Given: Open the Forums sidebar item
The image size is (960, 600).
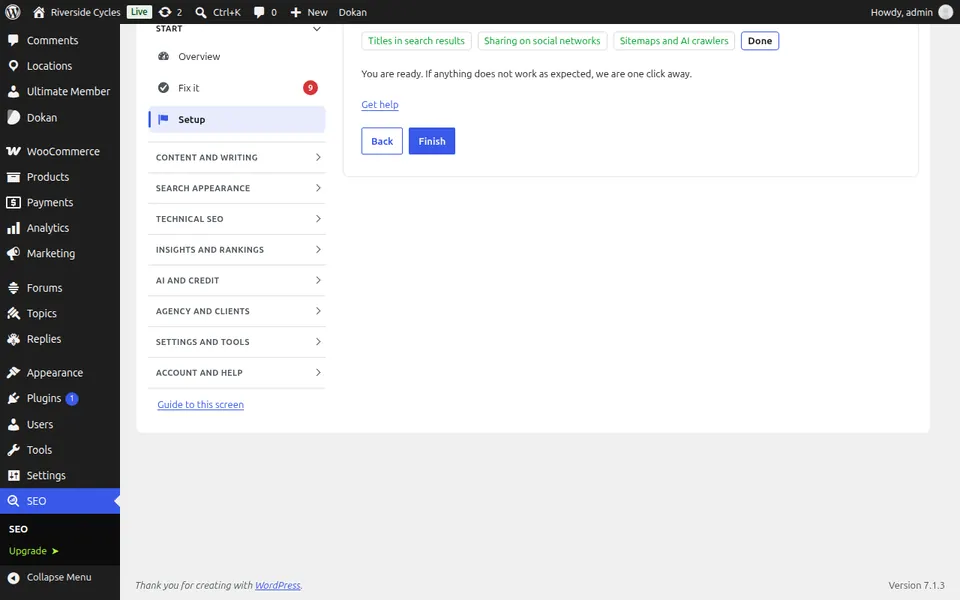Looking at the screenshot, I should [x=60, y=288].
